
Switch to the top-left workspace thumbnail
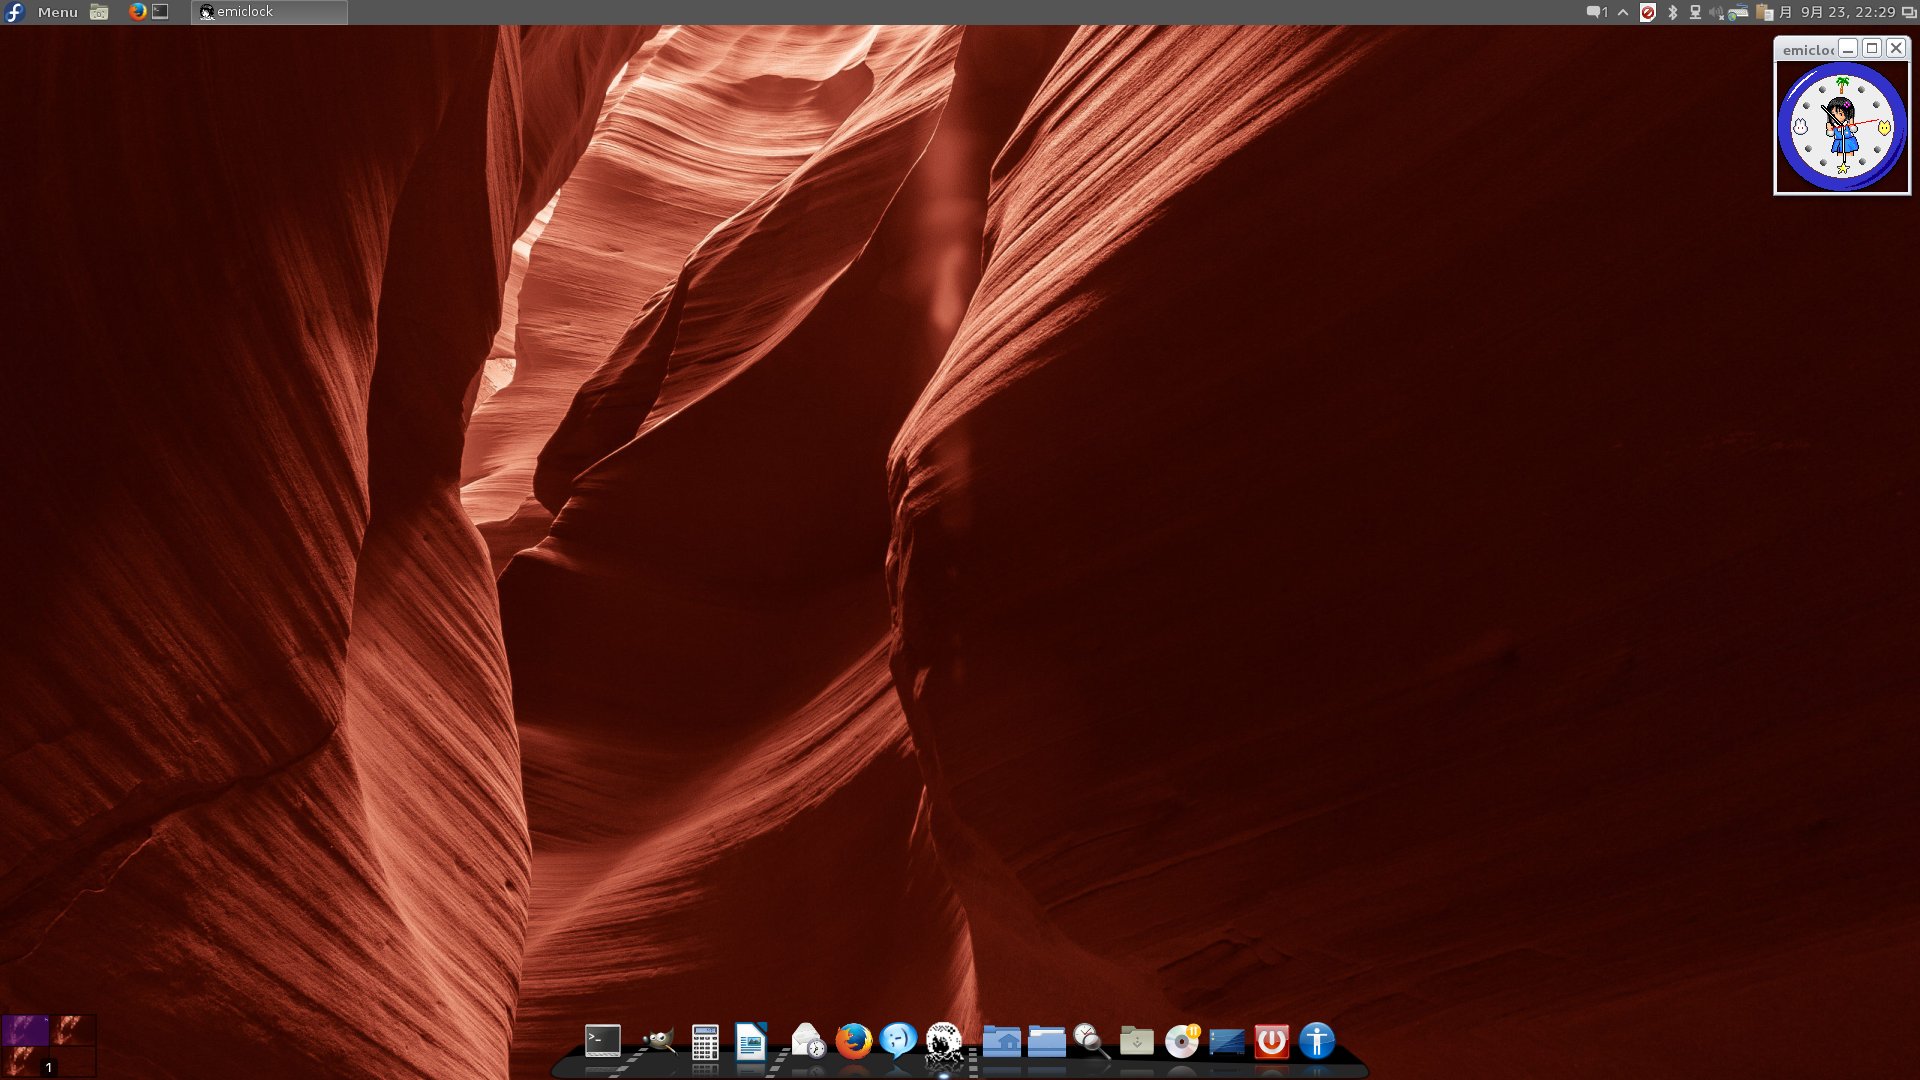point(25,1029)
